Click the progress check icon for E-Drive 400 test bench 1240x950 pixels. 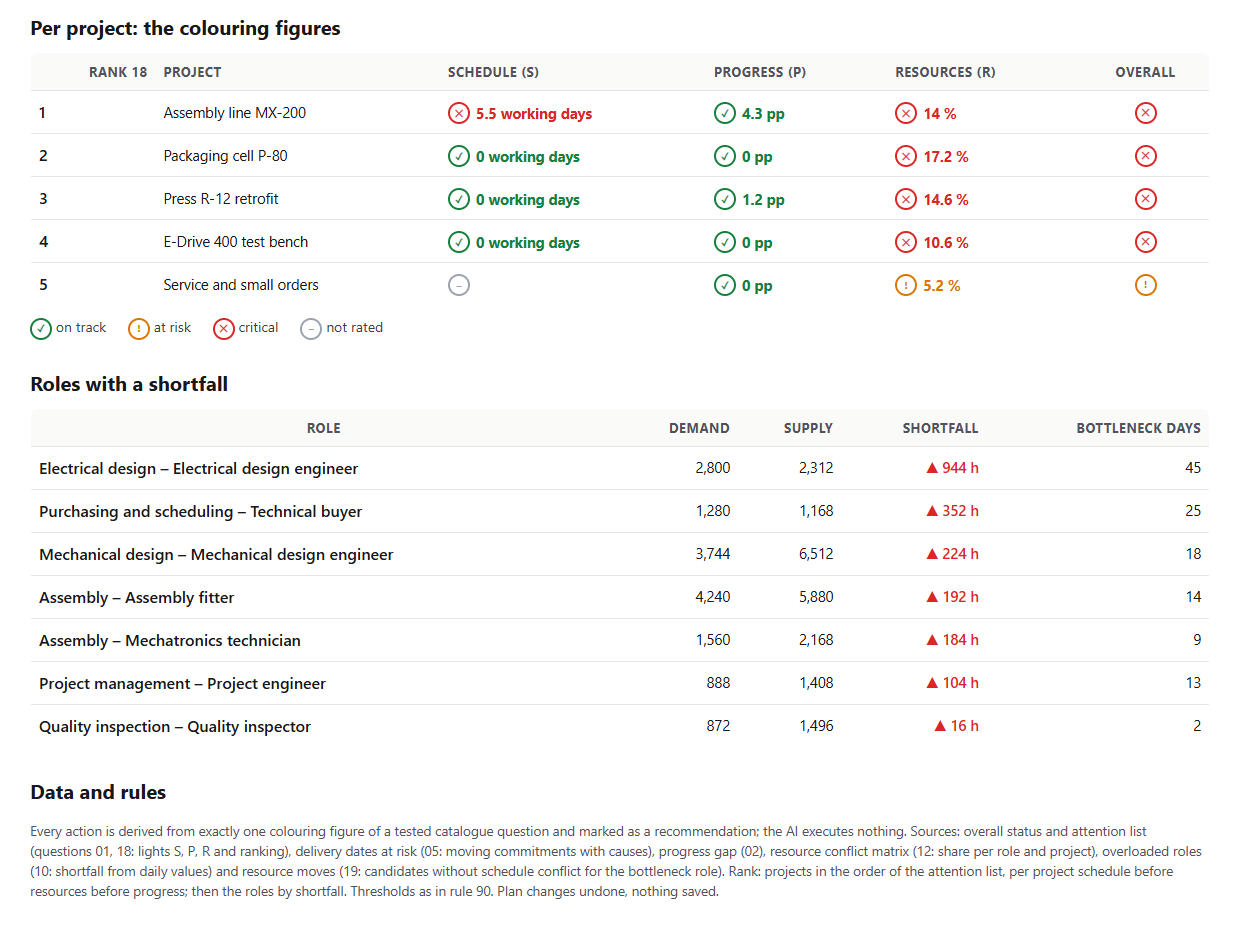725,243
